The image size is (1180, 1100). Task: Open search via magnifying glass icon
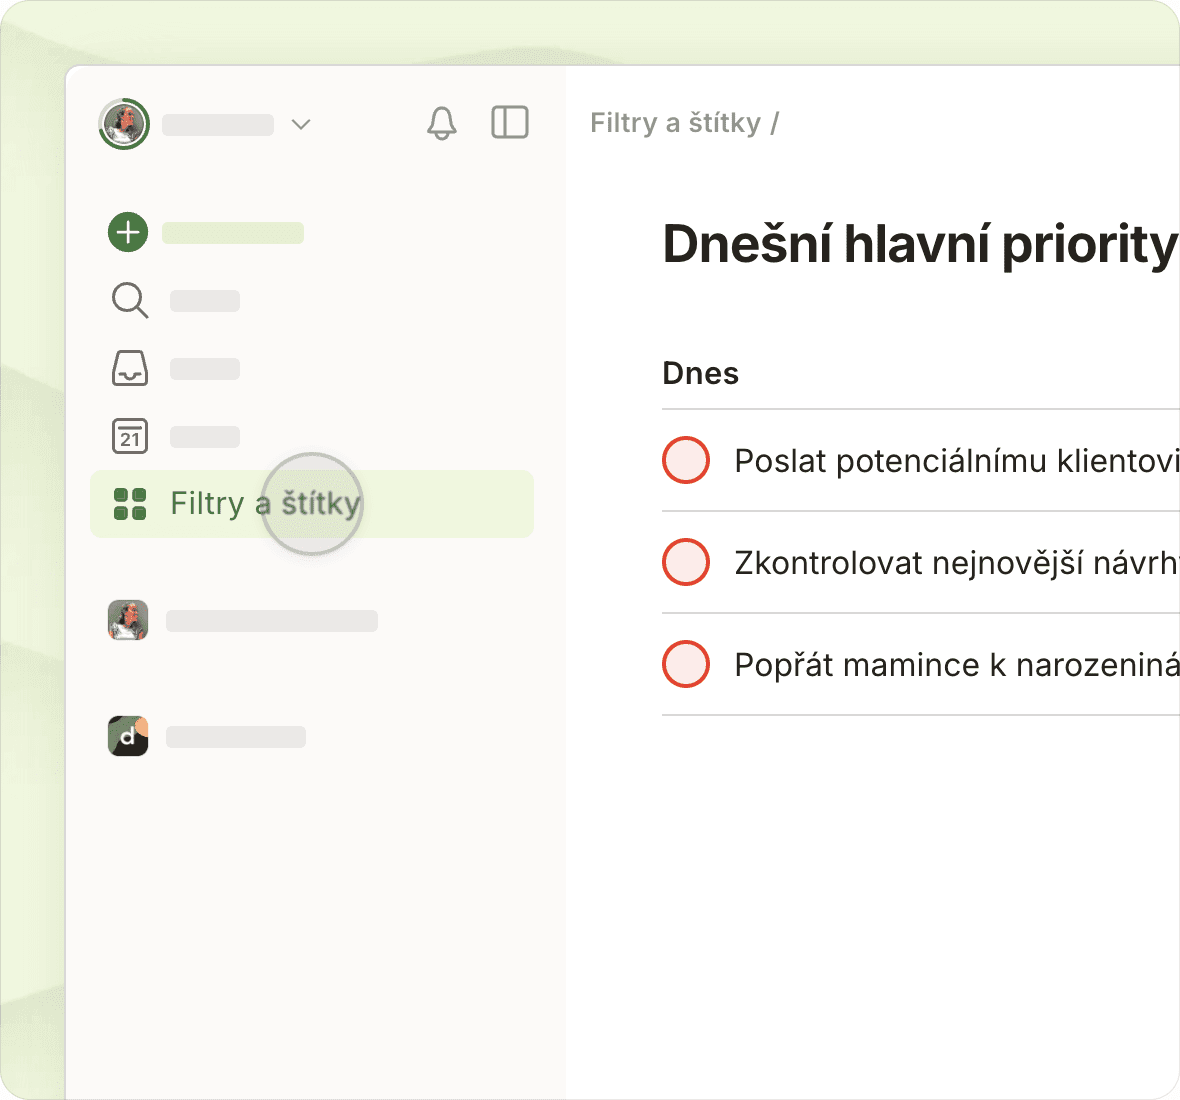coord(129,300)
